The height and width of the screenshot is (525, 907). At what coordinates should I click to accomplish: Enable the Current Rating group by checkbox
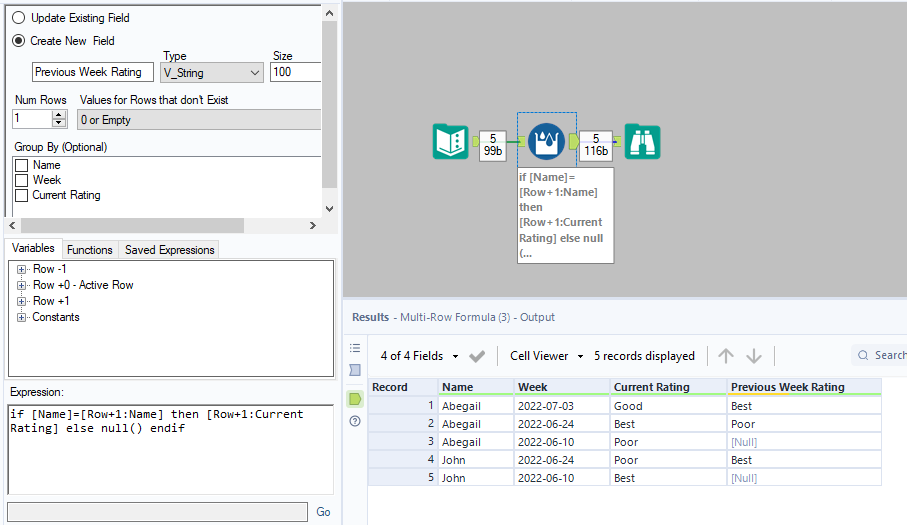[21, 195]
